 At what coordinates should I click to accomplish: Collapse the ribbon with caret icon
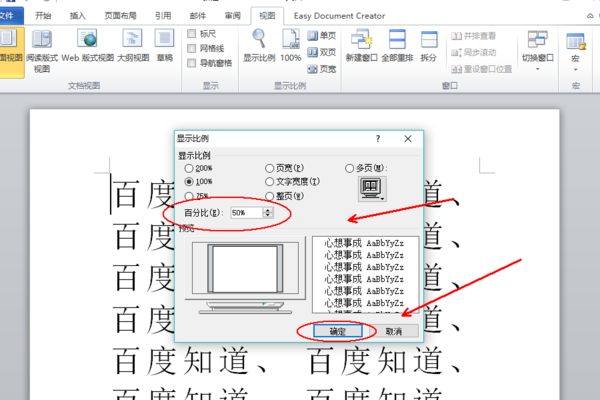(590, 16)
